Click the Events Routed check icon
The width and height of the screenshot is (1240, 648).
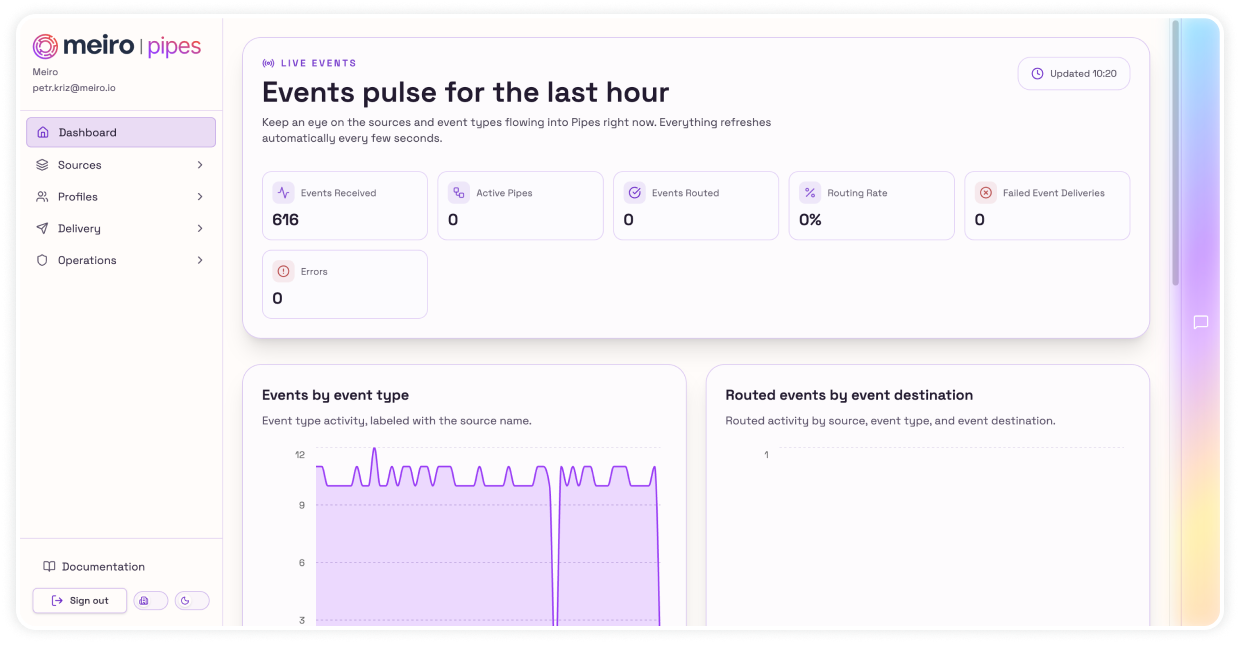(635, 193)
